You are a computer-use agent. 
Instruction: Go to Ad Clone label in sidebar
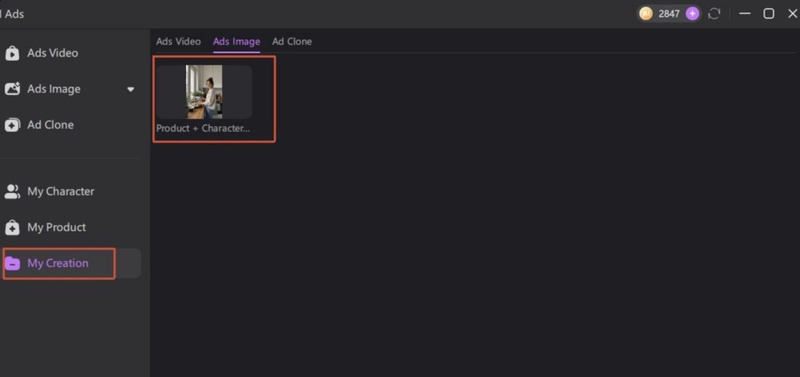(x=50, y=125)
